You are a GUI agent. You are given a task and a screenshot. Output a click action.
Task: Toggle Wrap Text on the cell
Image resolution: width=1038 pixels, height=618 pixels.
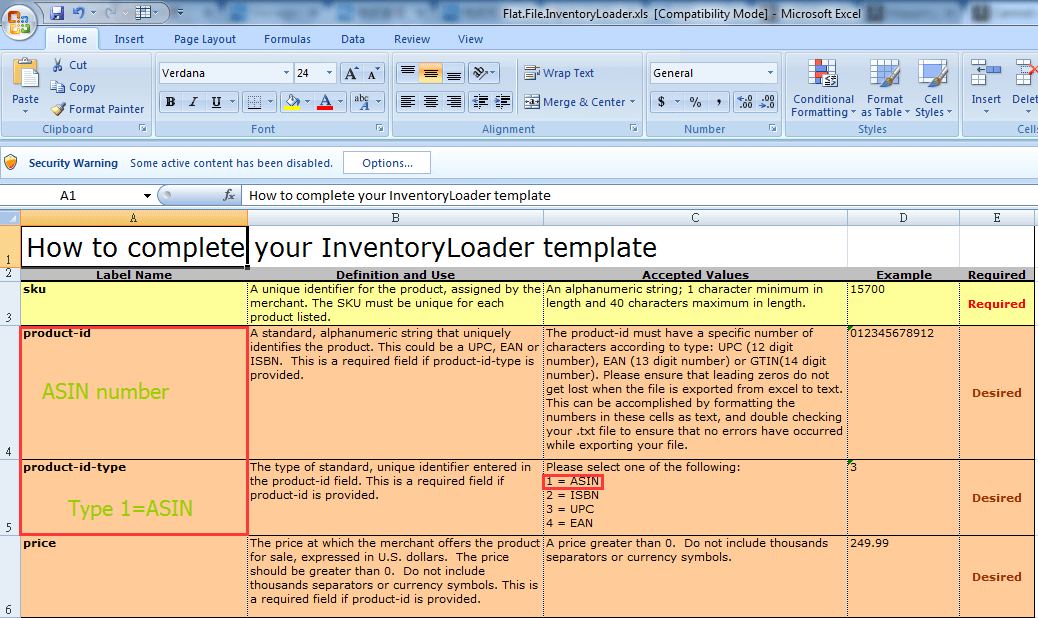[x=559, y=73]
